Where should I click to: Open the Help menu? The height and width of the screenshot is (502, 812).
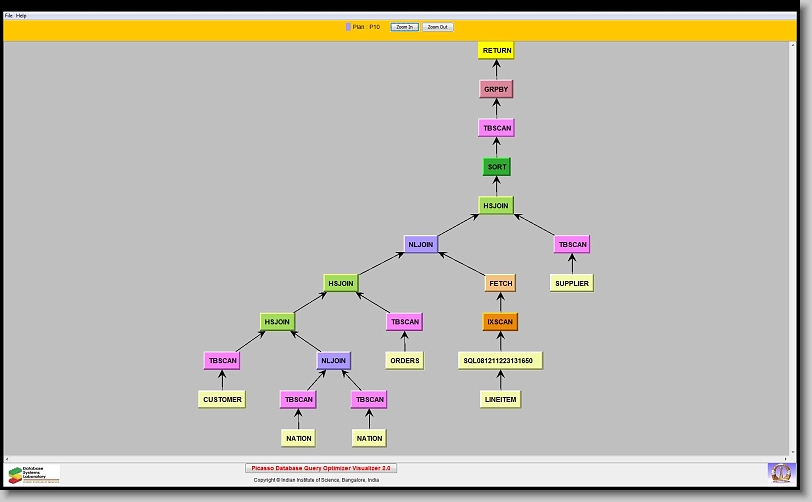click(x=22, y=16)
